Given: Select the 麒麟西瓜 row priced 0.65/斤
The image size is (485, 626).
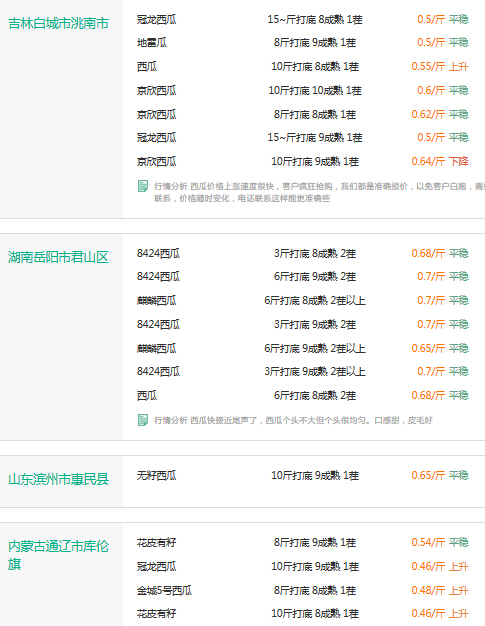Looking at the screenshot, I should [303, 349].
